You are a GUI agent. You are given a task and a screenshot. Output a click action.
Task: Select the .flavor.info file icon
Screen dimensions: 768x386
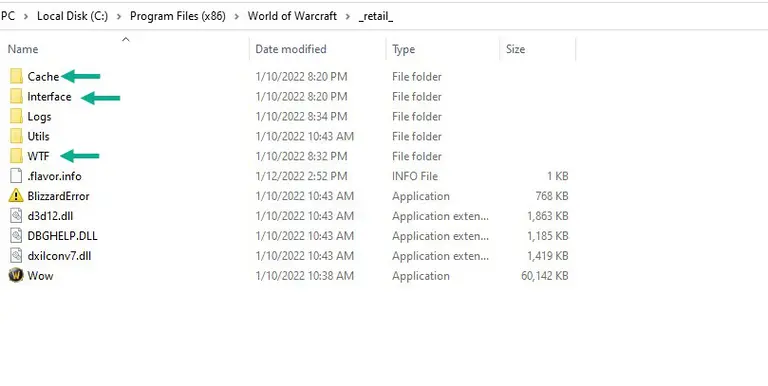click(x=16, y=176)
